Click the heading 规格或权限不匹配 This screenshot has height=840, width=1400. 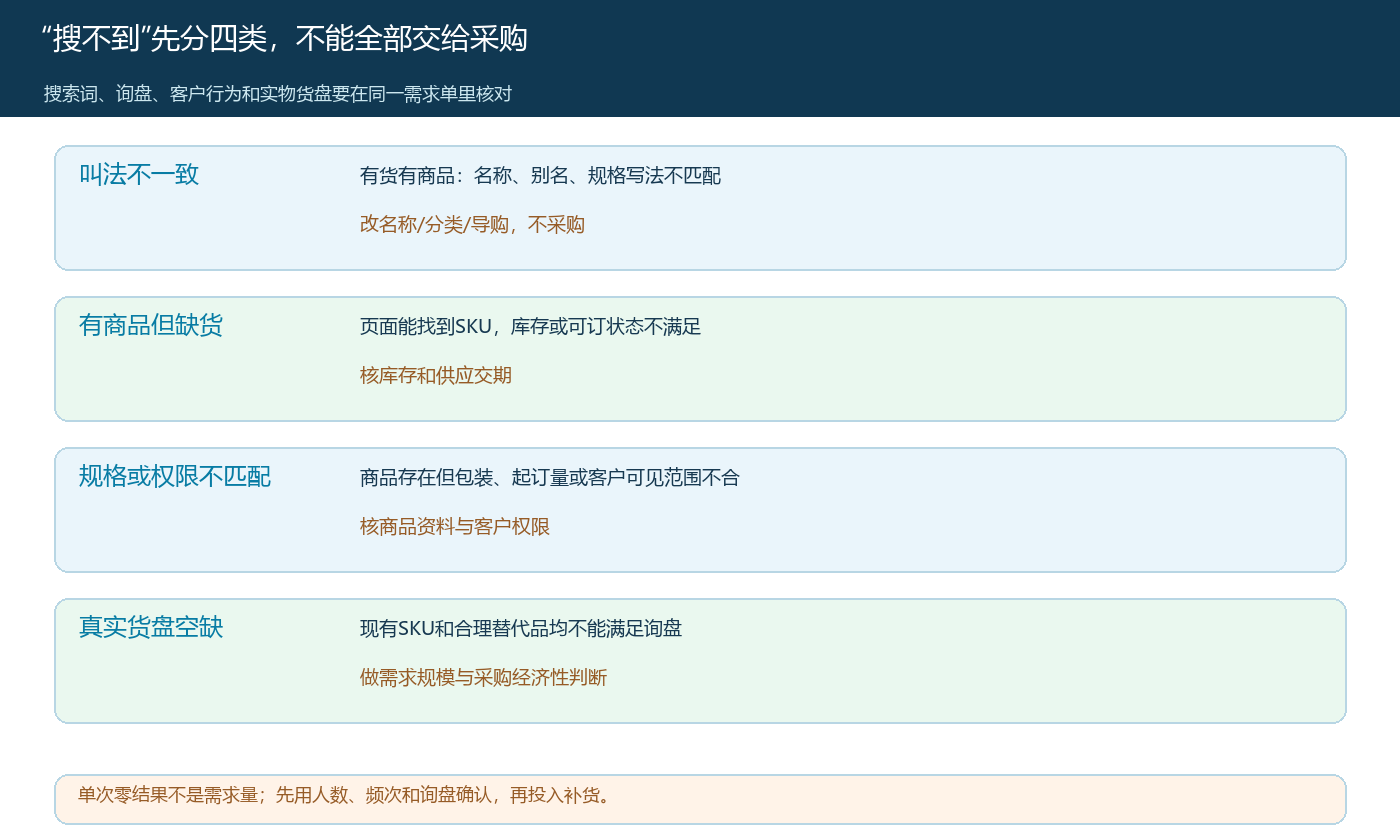click(175, 476)
